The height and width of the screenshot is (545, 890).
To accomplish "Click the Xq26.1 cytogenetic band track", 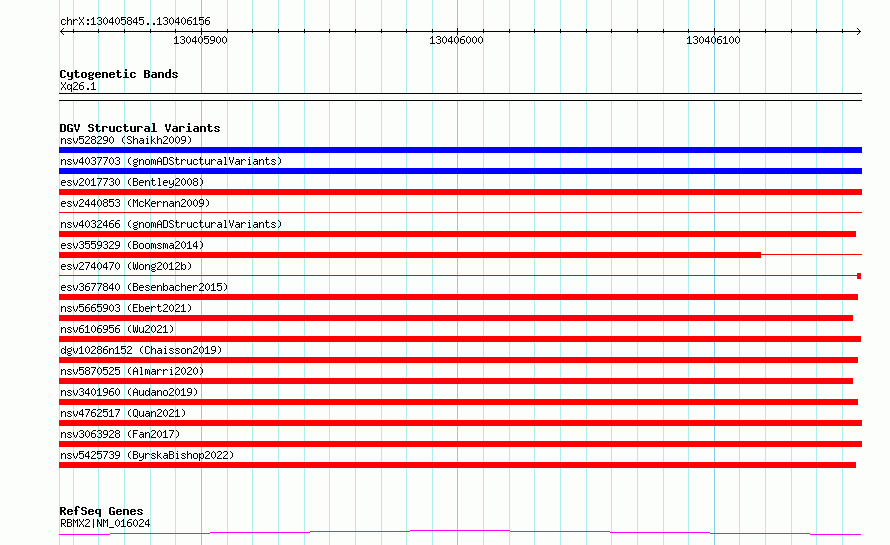I will 460,97.
